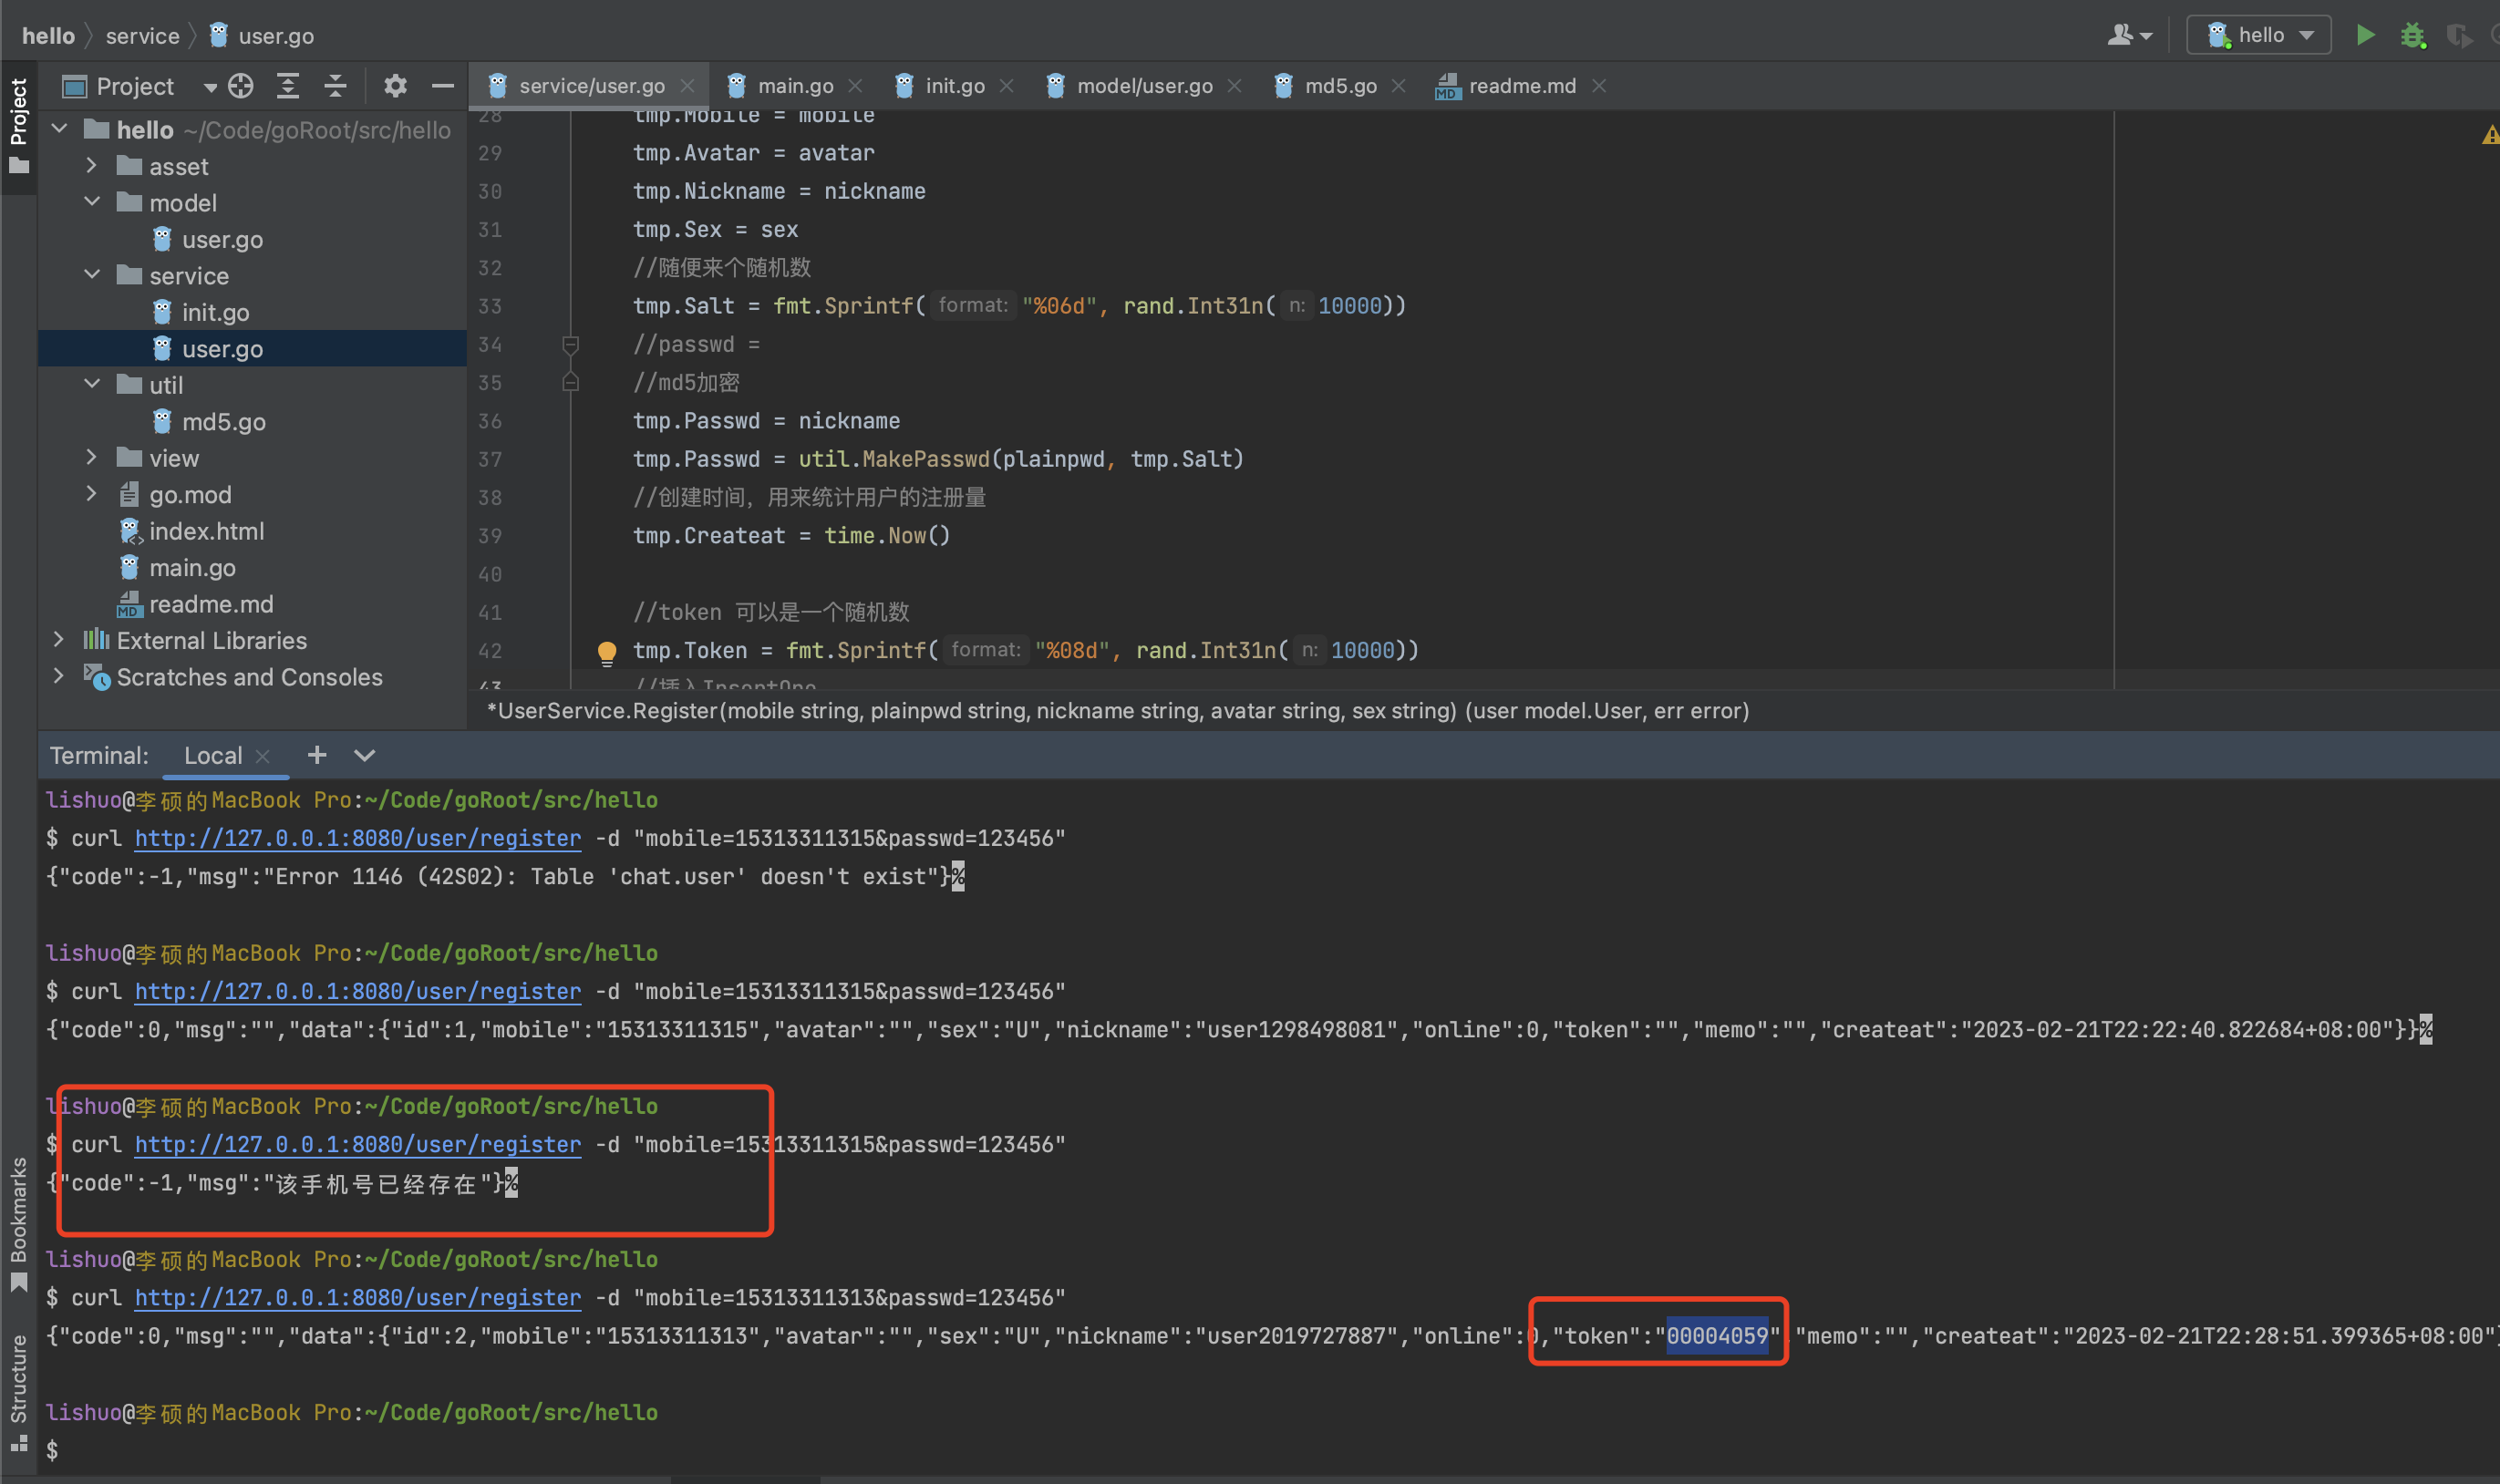Image resolution: width=2500 pixels, height=1484 pixels.
Task: Click hello in the breadcrumb path
Action: 48,36
